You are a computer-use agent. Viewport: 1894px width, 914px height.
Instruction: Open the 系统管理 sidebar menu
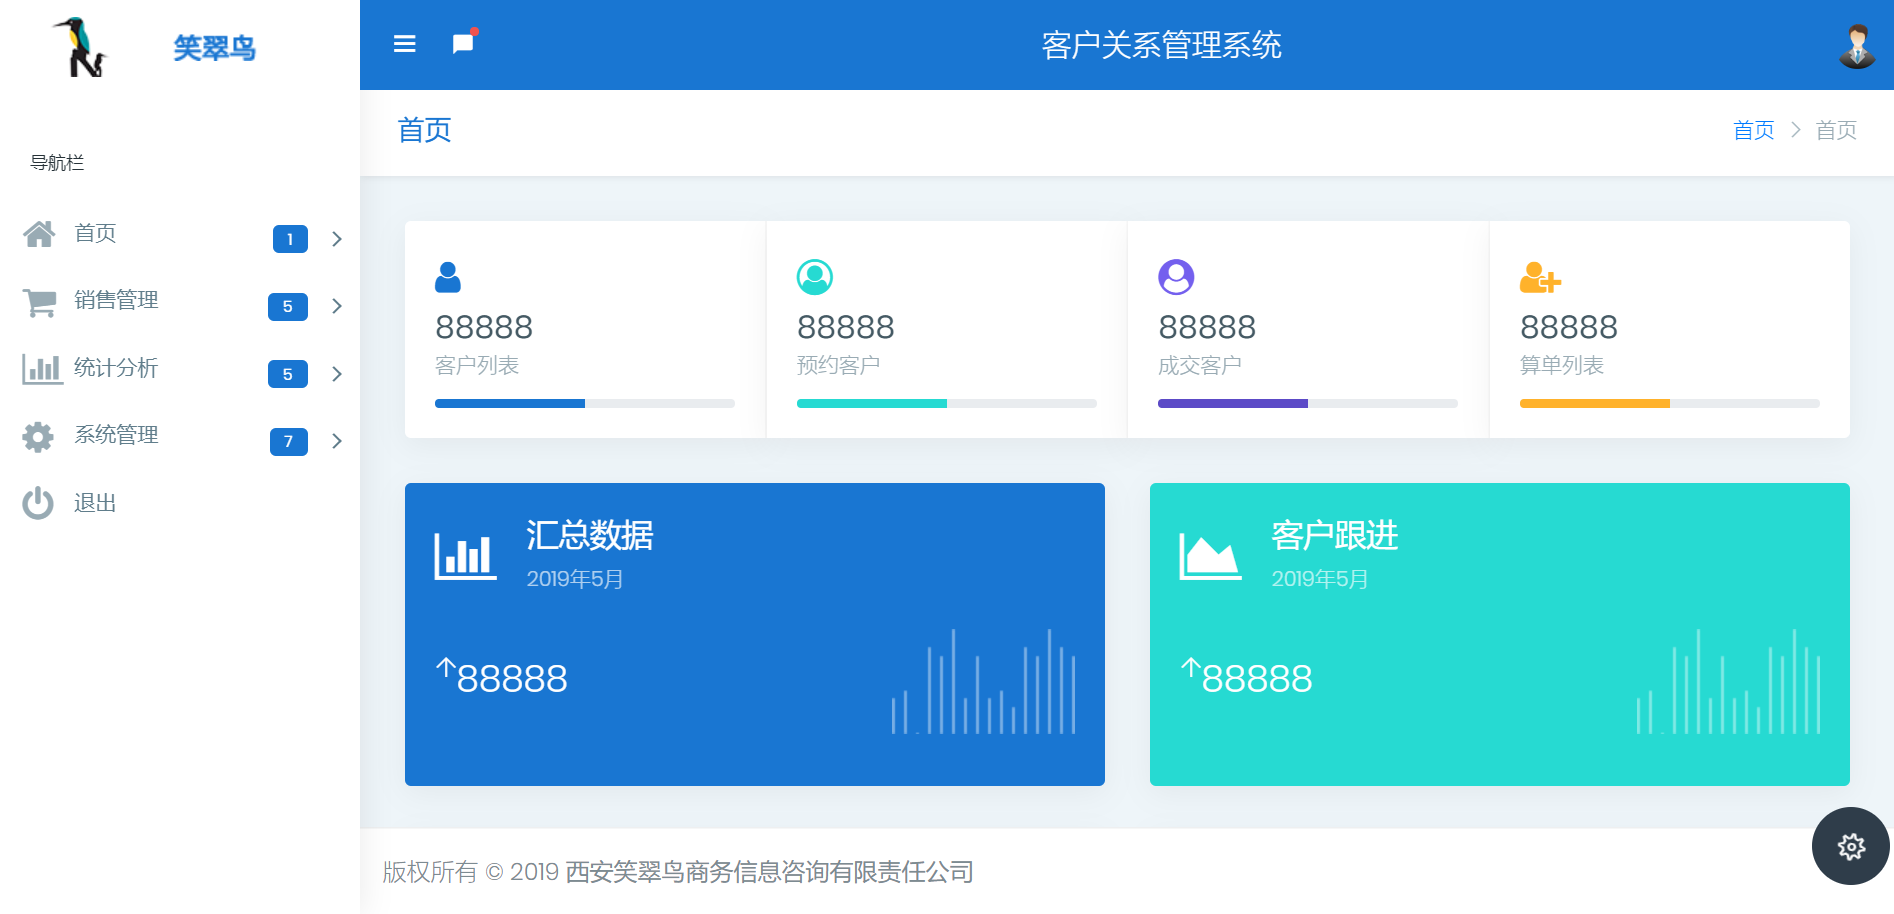point(180,437)
